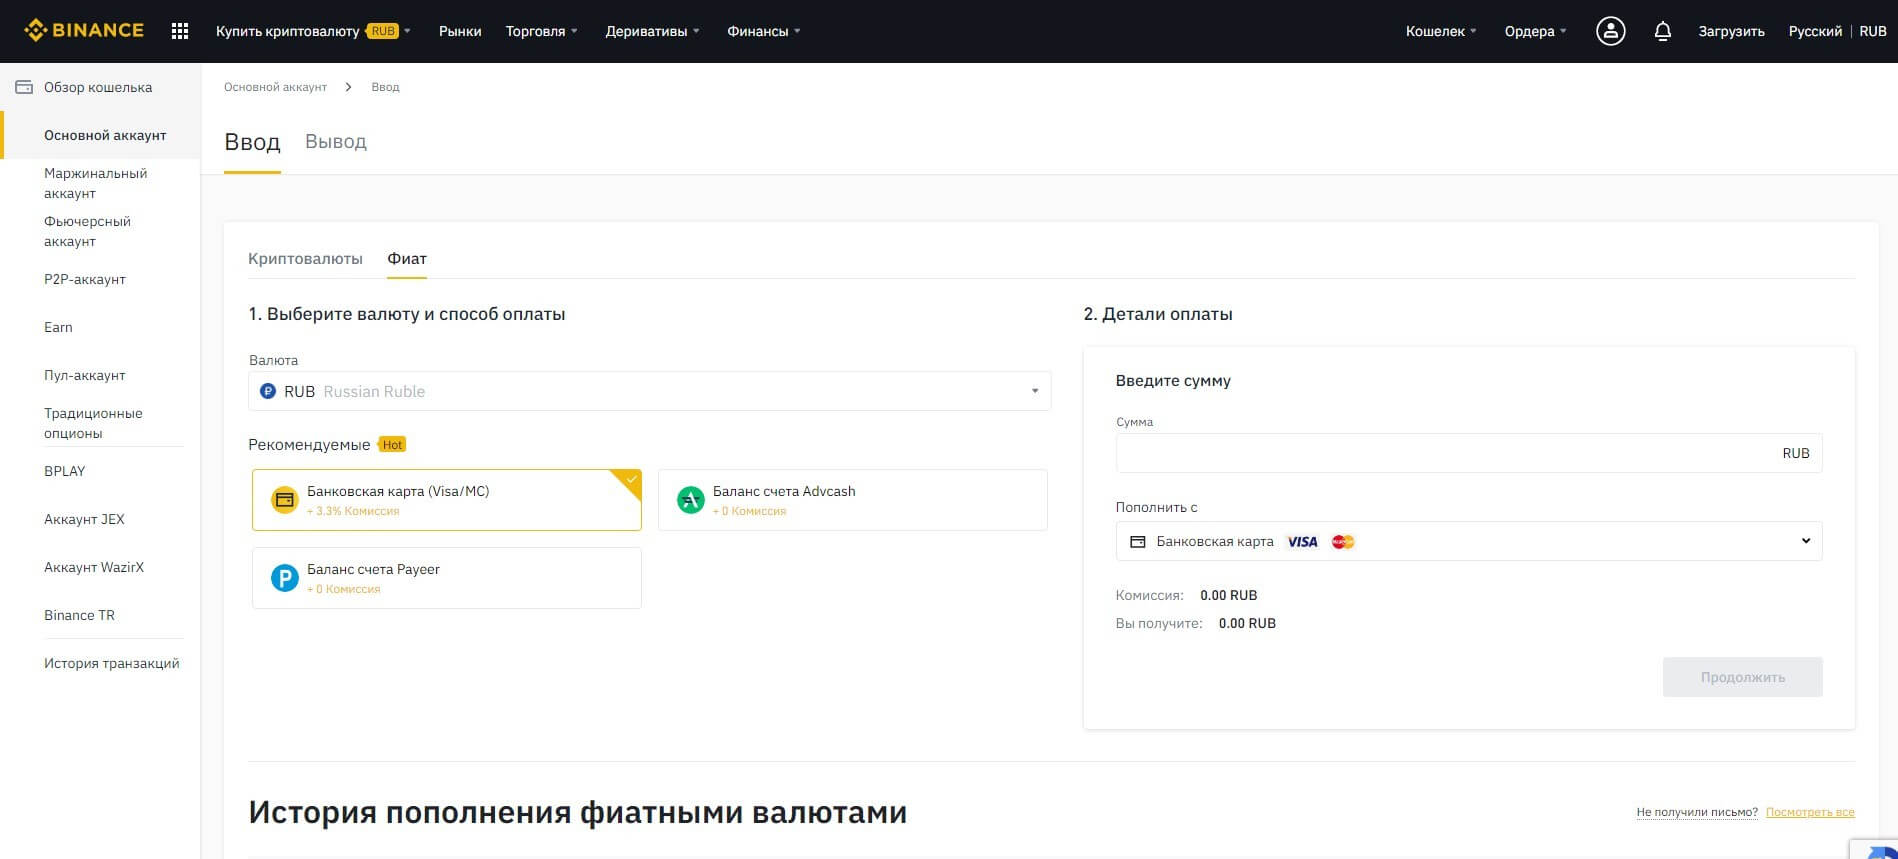Expand the Ордера dropdown menu
The height and width of the screenshot is (859, 1898).
(x=1535, y=31)
